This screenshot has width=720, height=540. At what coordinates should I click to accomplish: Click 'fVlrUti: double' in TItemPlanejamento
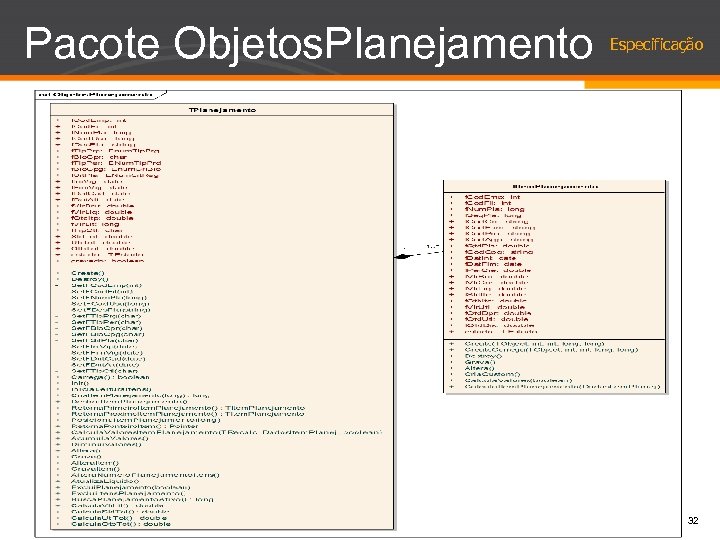click(495, 307)
